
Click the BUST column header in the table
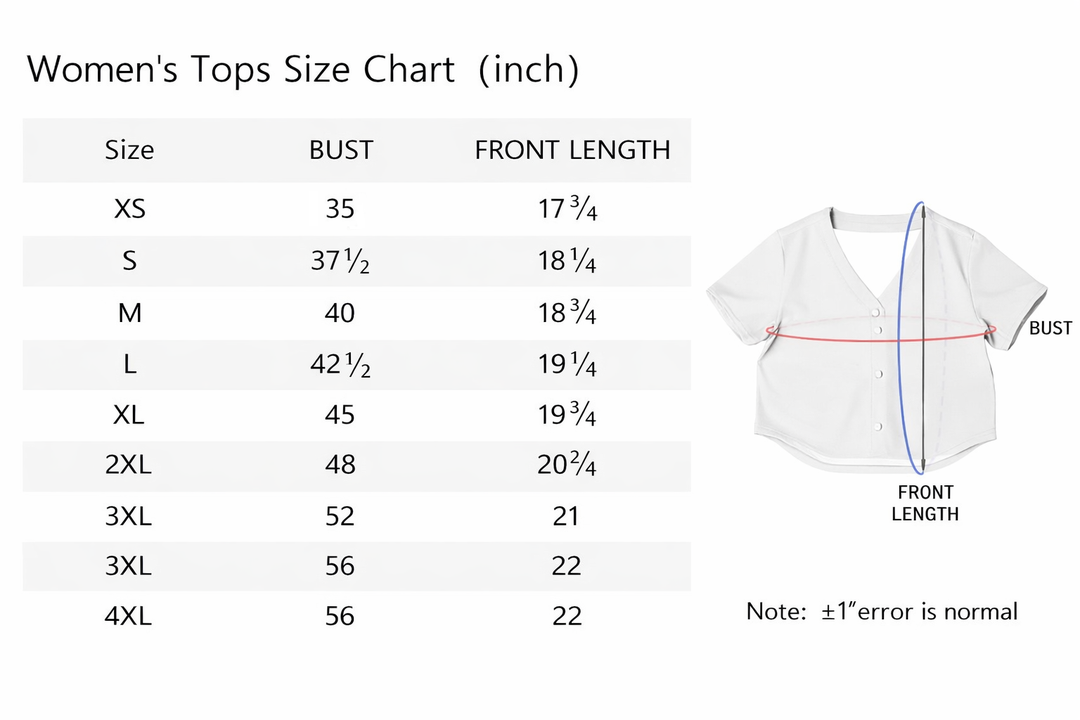coord(340,150)
